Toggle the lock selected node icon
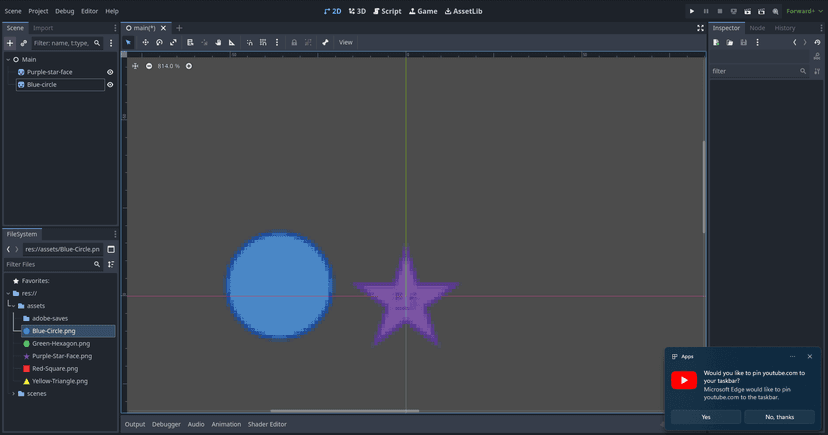This screenshot has width=828, height=435. coord(293,42)
